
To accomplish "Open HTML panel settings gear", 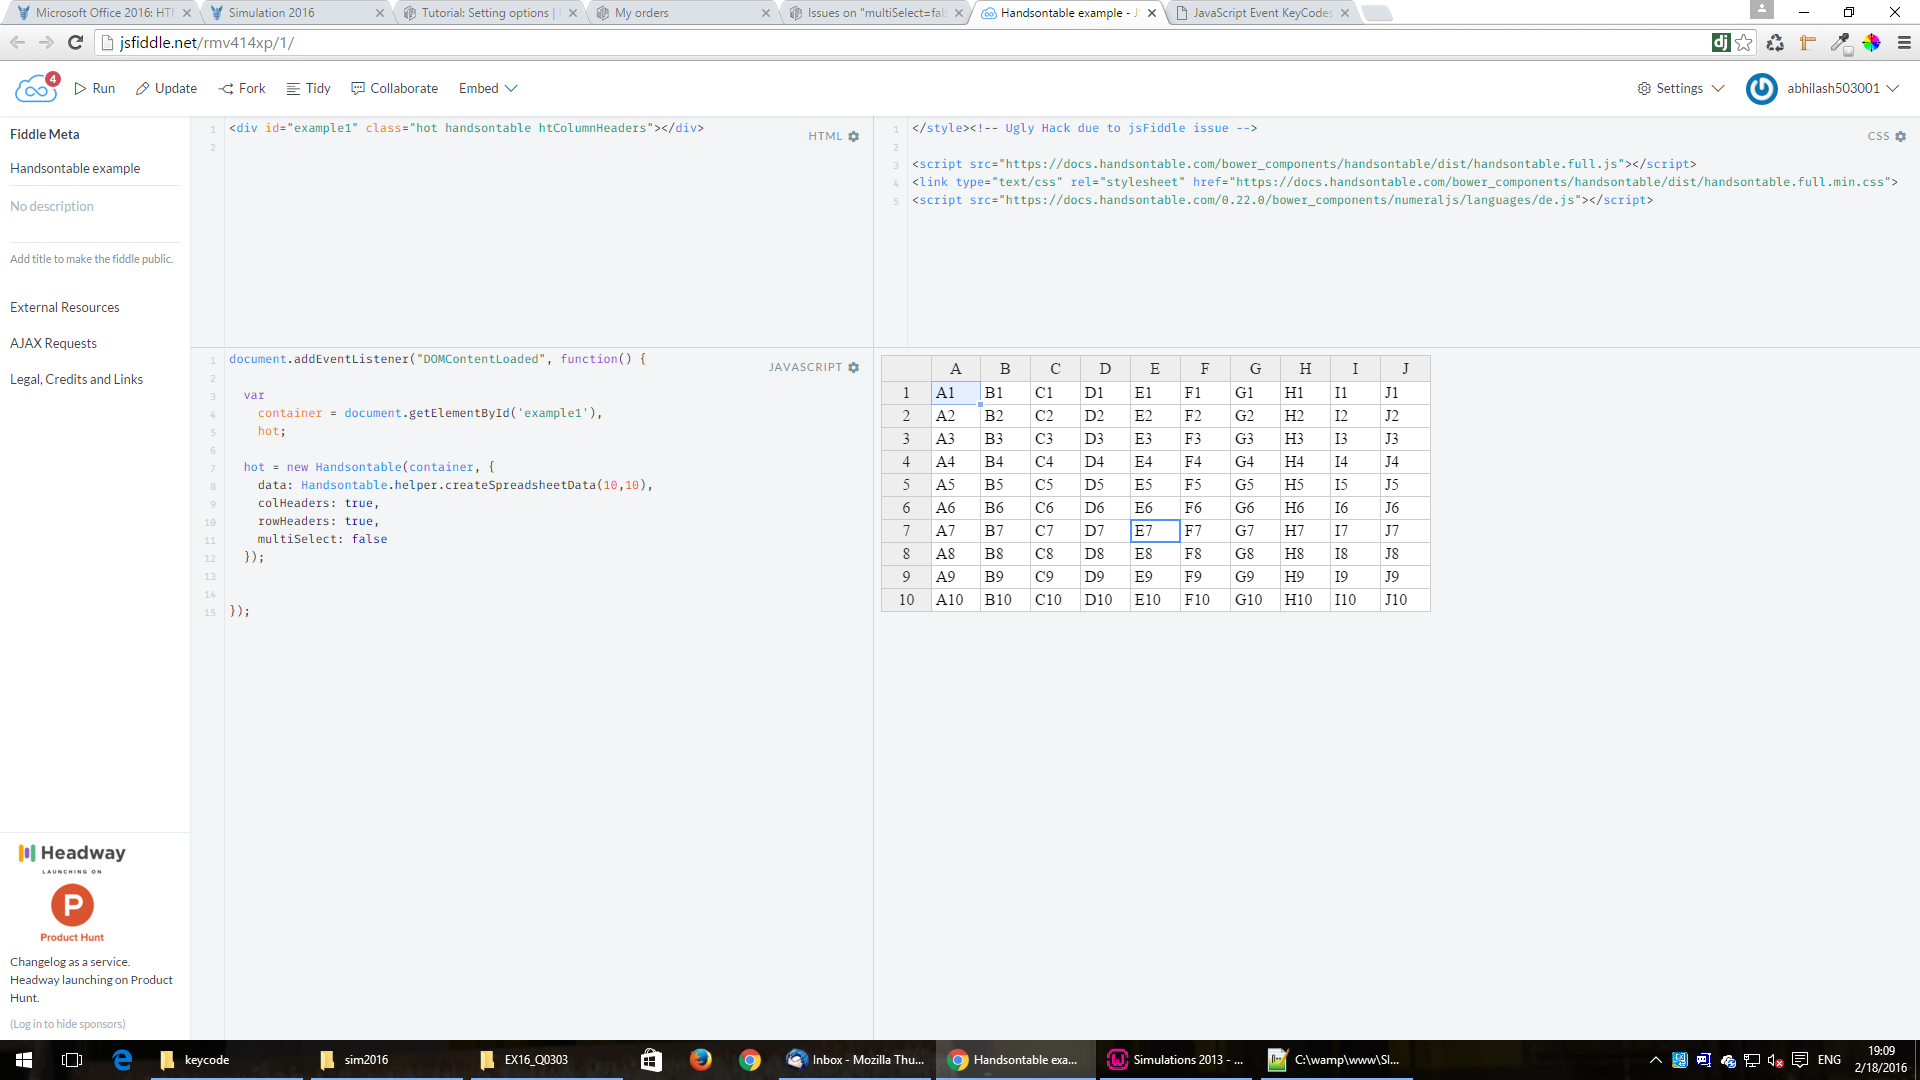I will click(x=853, y=136).
